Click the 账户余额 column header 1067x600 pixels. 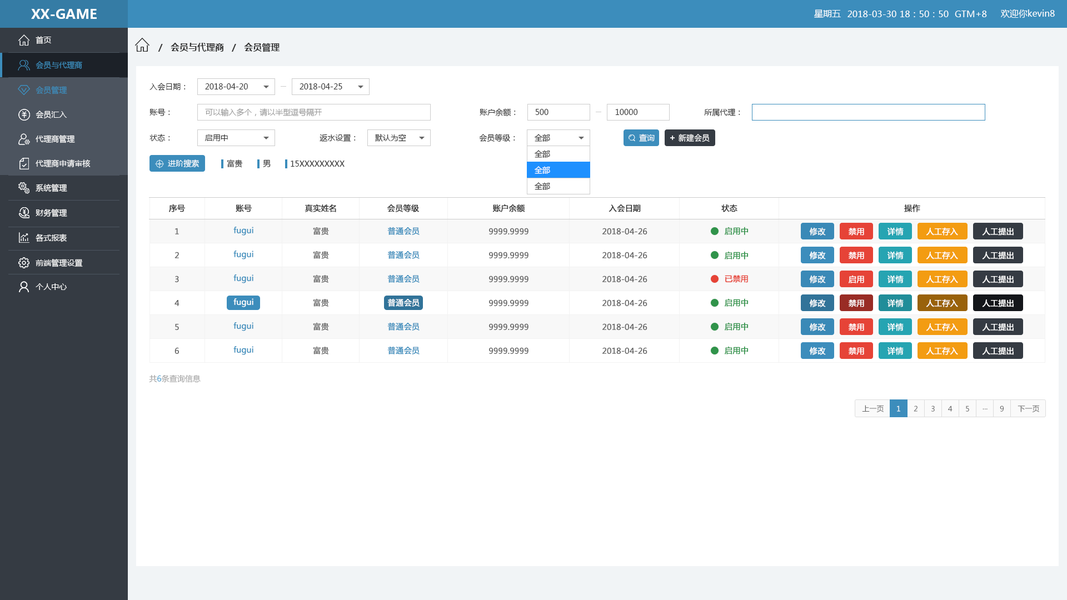[x=508, y=208]
